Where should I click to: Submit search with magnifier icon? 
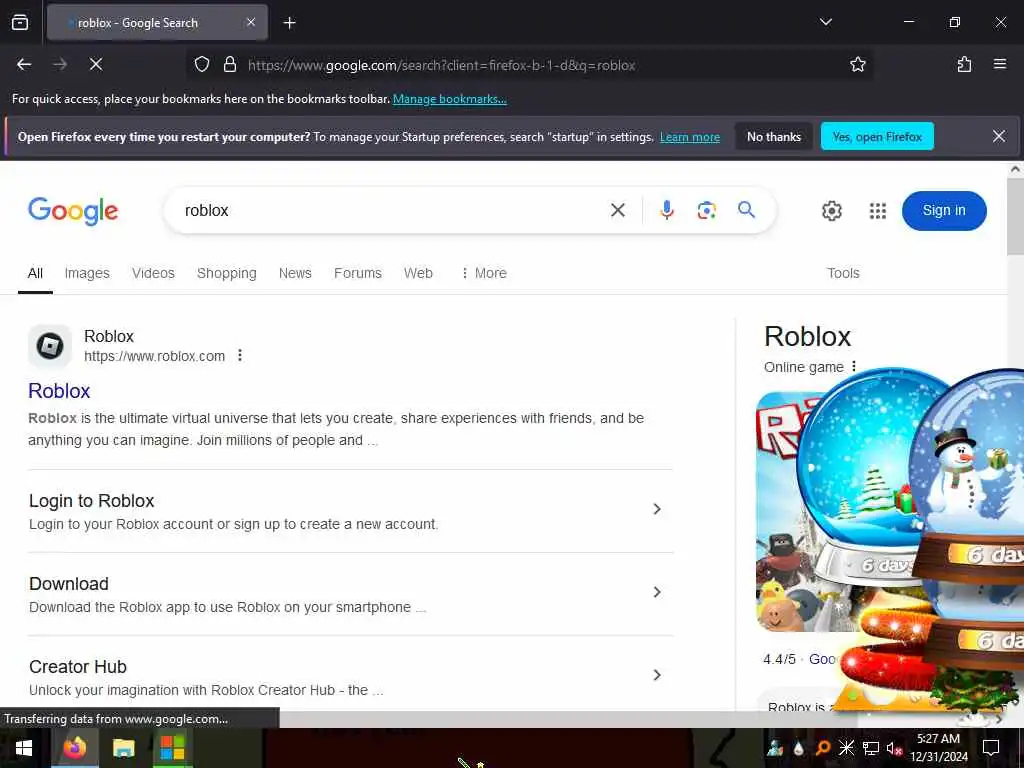pyautogui.click(x=746, y=210)
